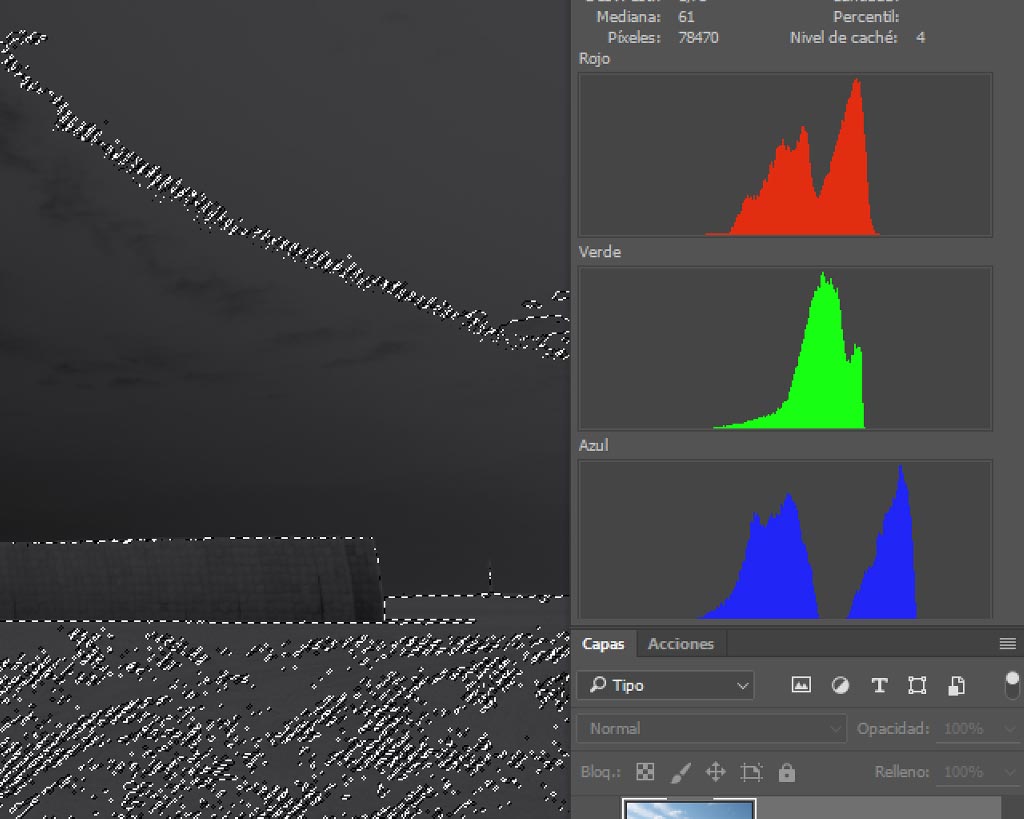Lock transparent pixels checkerboard icon
1024x819 pixels.
[645, 772]
